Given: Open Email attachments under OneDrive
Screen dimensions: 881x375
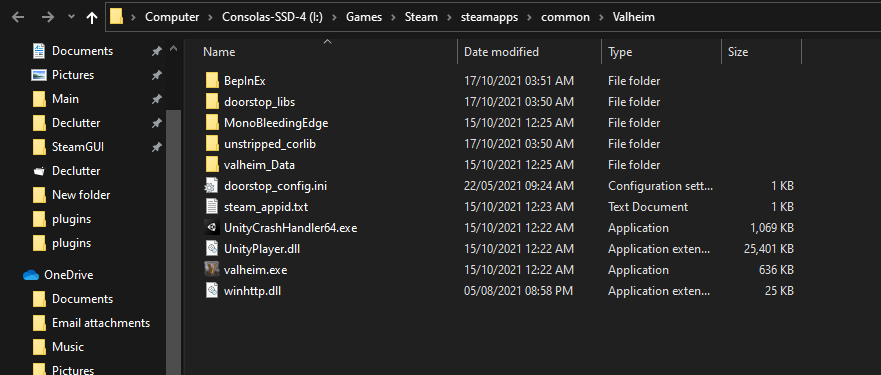Looking at the screenshot, I should [101, 323].
